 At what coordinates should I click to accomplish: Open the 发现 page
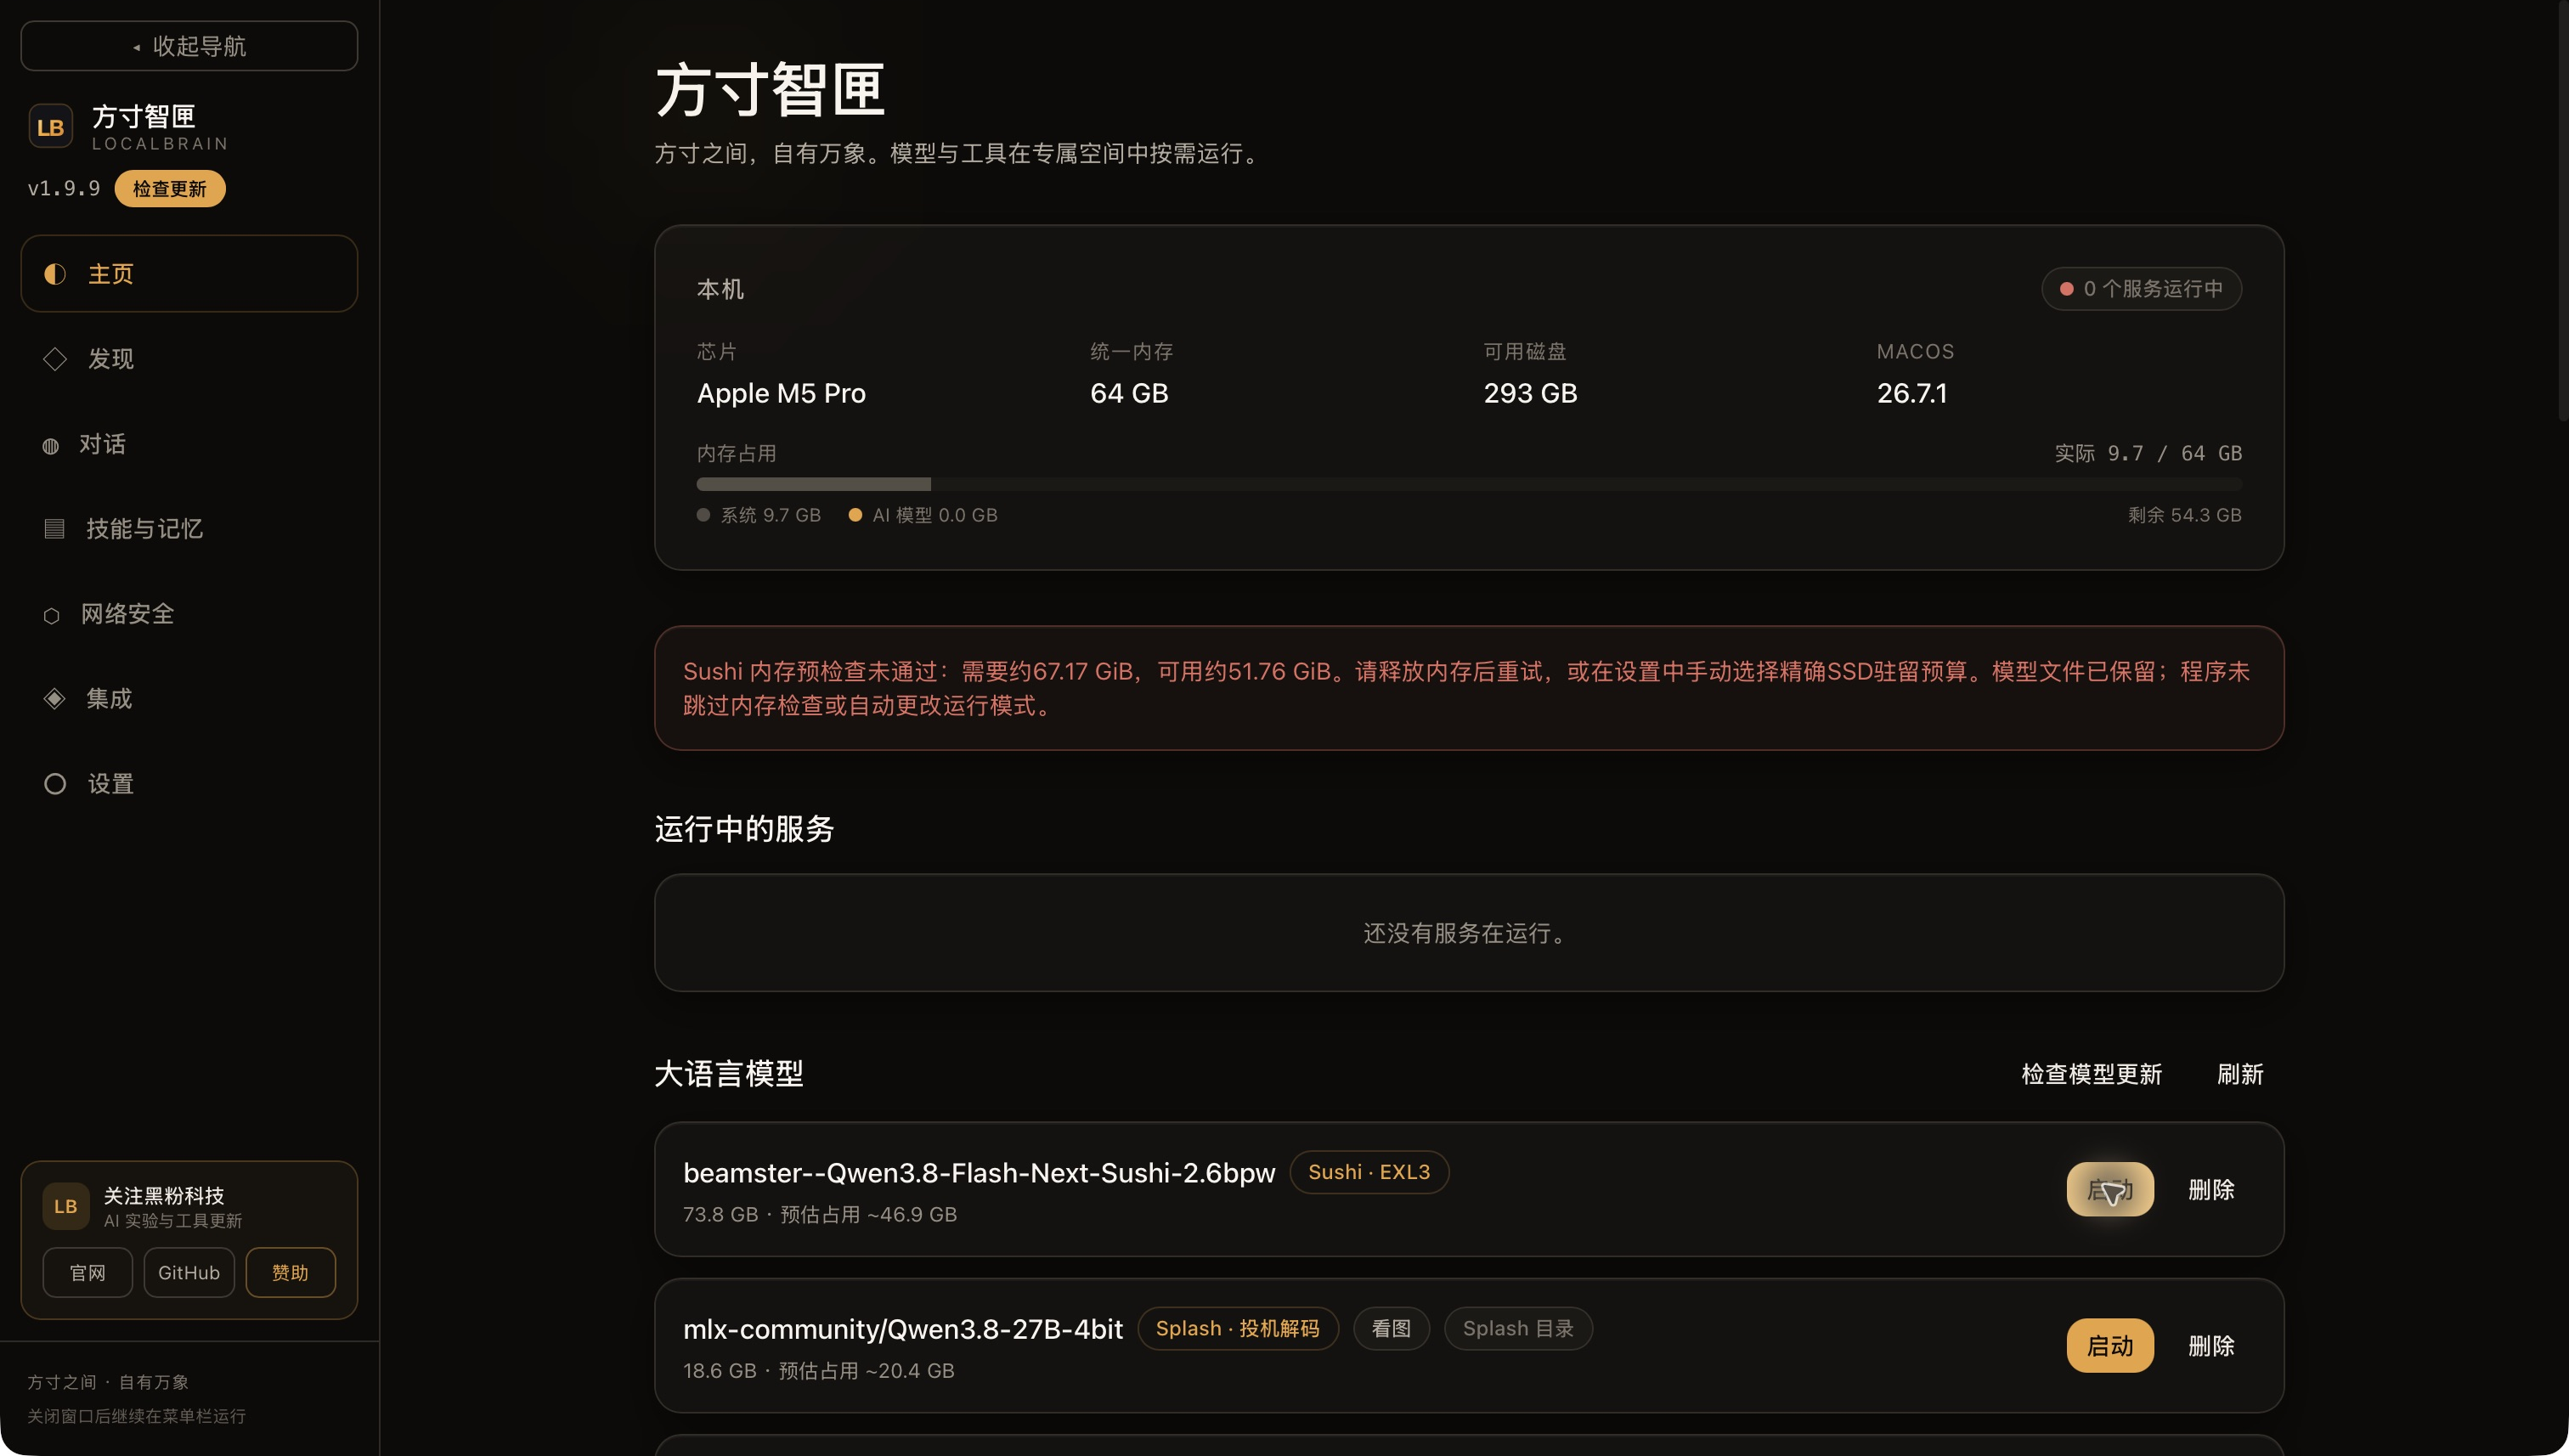click(189, 359)
